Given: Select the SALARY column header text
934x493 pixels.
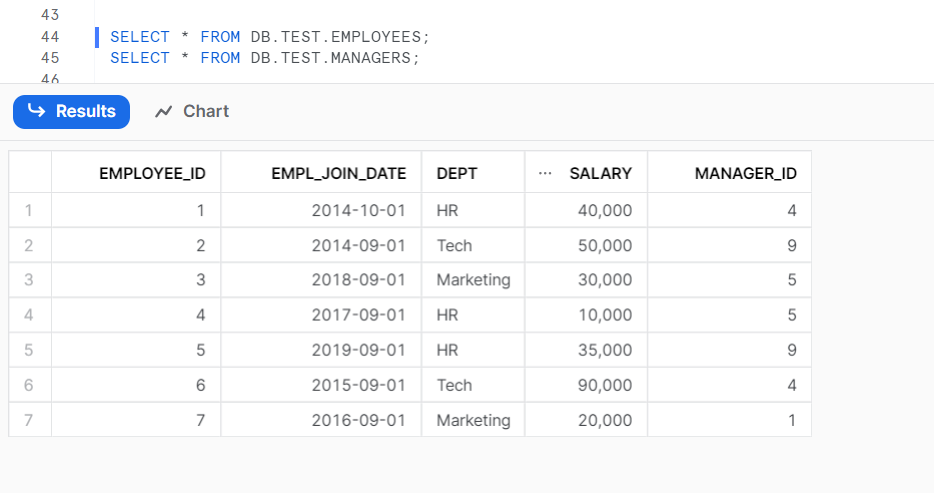Looking at the screenshot, I should (600, 173).
